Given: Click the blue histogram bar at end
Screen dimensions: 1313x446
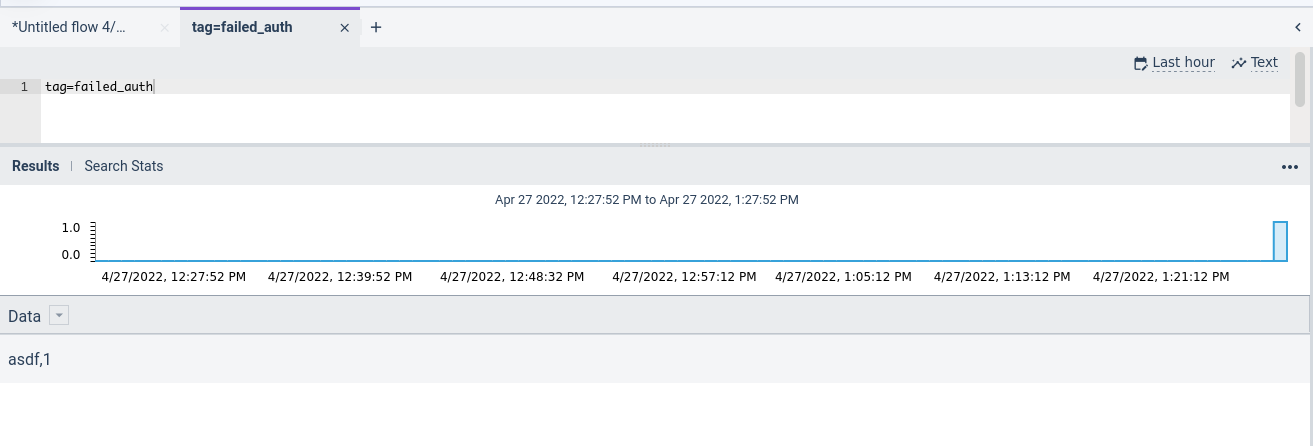Looking at the screenshot, I should (x=1280, y=242).
